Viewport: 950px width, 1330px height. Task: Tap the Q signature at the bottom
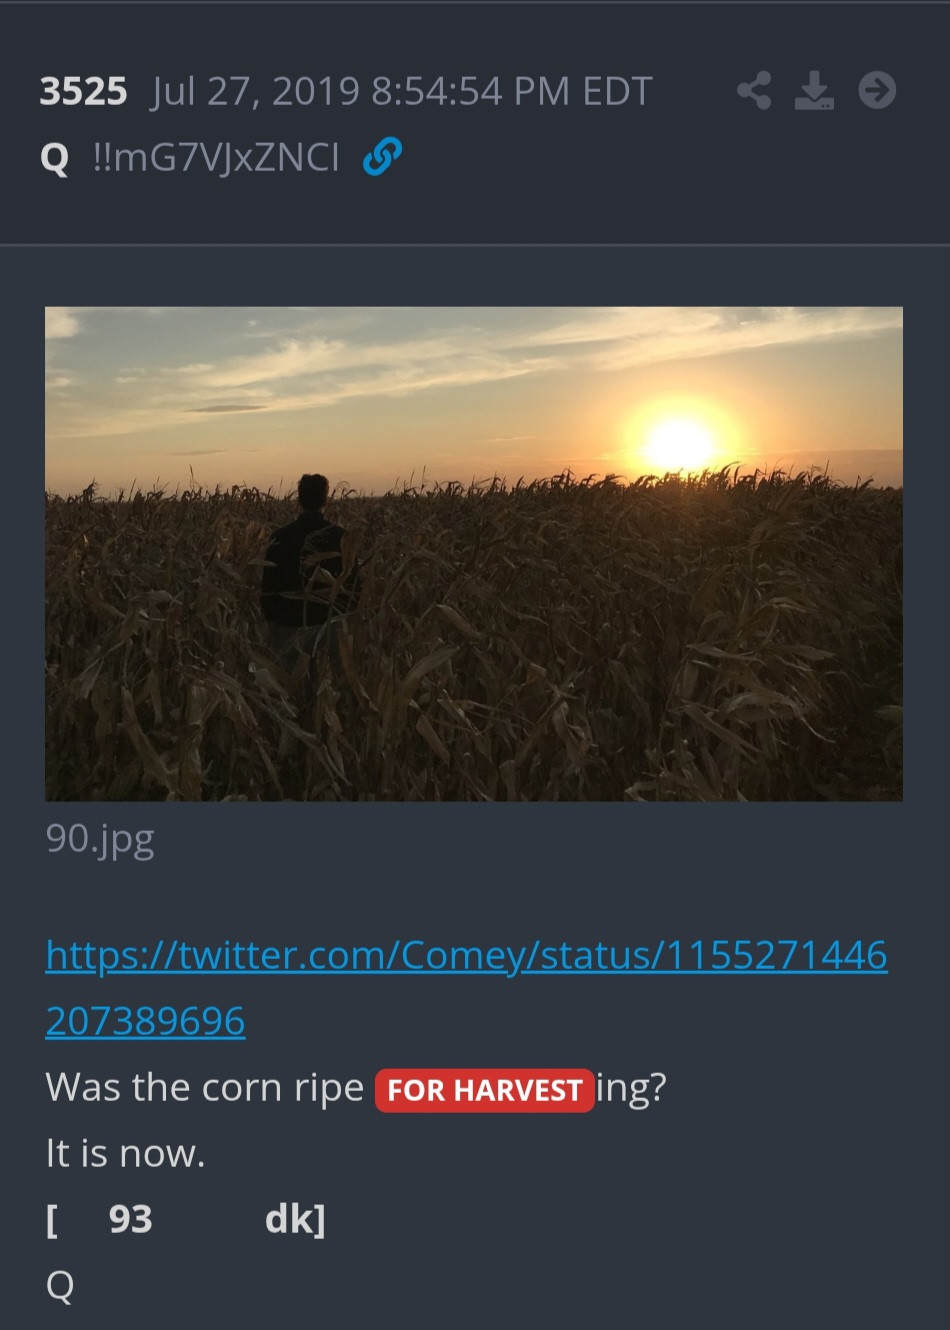[x=60, y=1286]
